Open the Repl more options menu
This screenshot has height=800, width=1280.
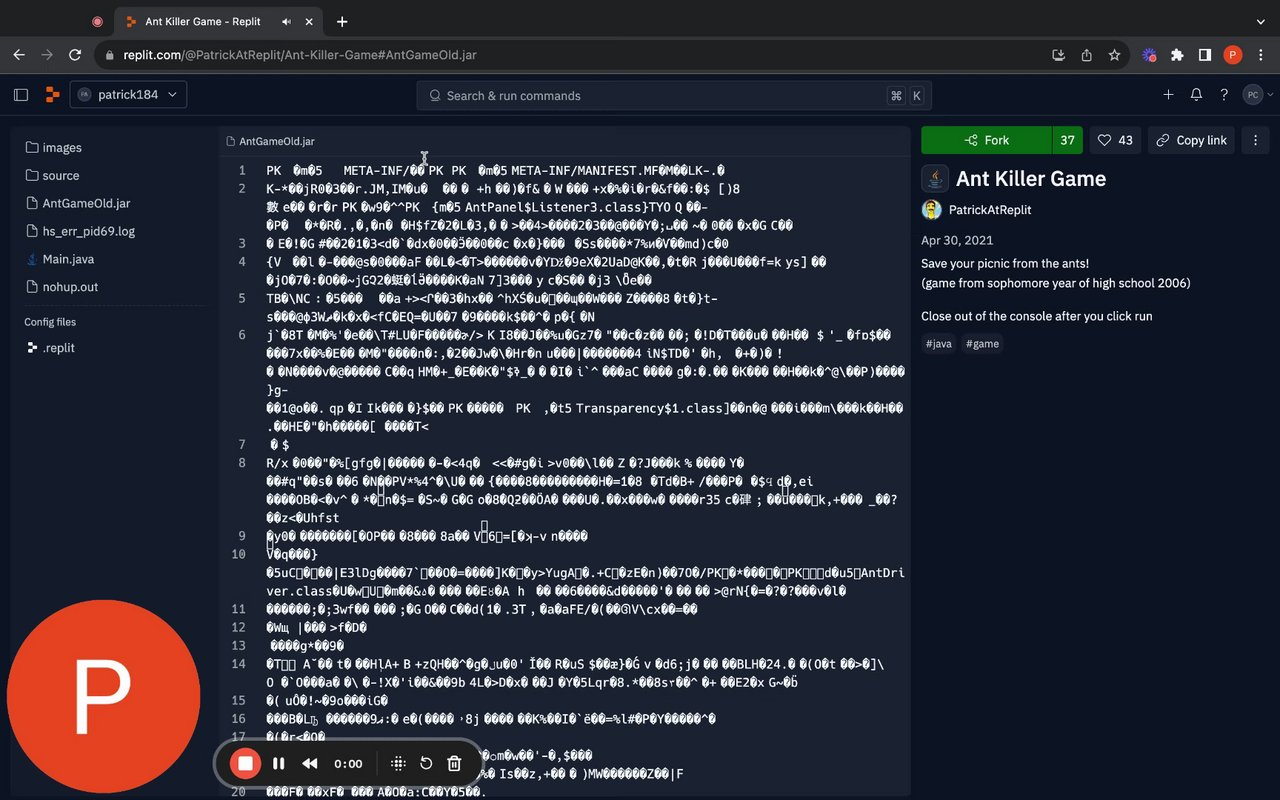[x=1255, y=140]
